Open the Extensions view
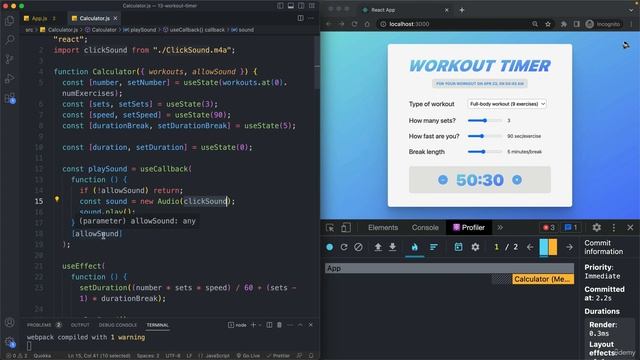The image size is (640, 360). tap(10, 98)
